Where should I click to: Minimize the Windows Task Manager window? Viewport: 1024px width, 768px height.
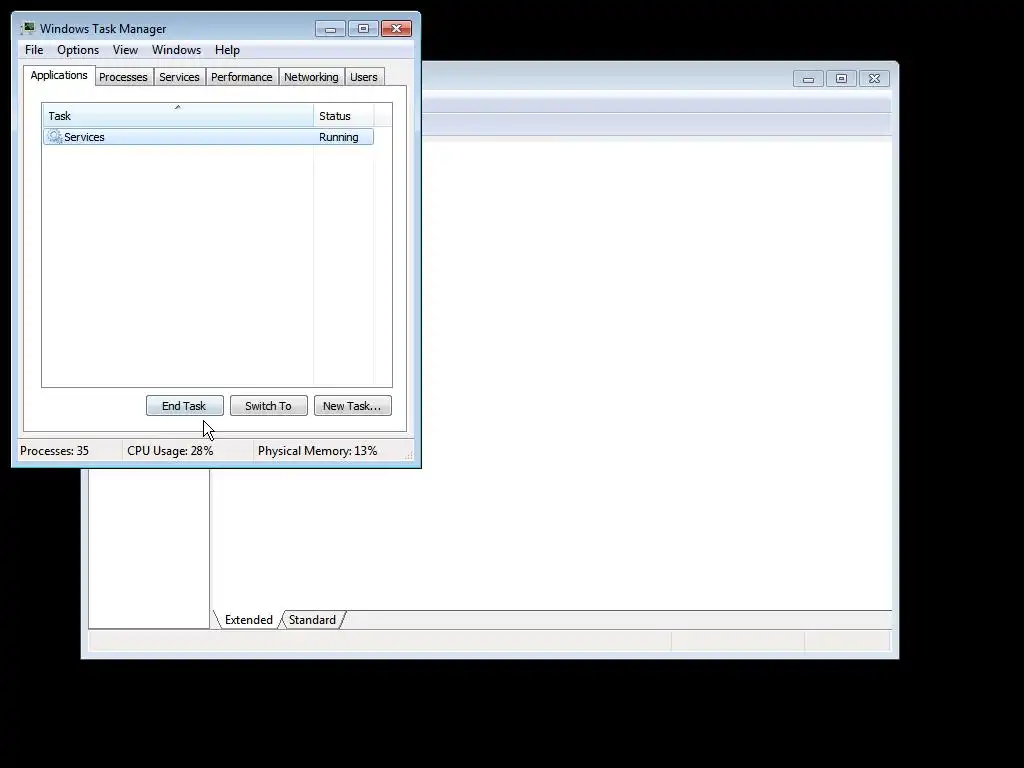[x=330, y=29]
